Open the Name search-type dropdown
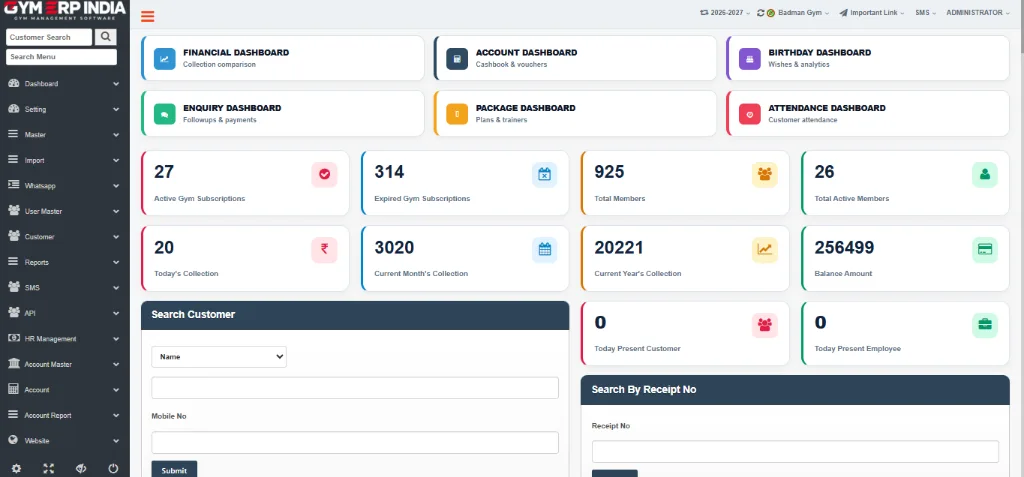Image resolution: width=1024 pixels, height=477 pixels. tap(219, 357)
